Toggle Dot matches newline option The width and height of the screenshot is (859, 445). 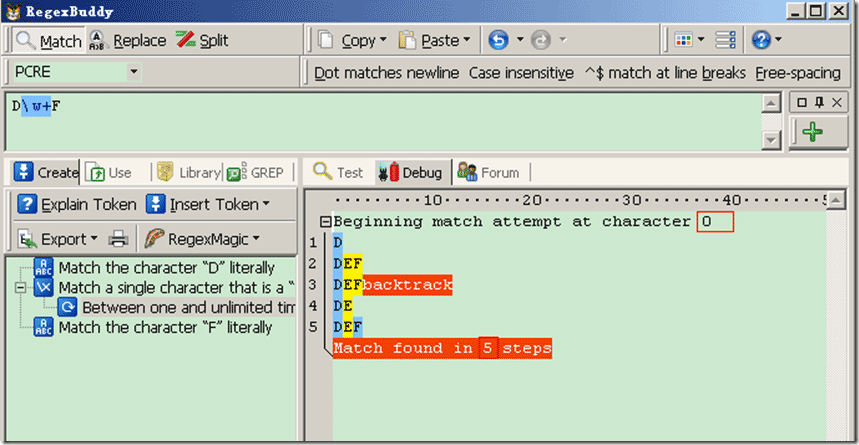point(387,73)
